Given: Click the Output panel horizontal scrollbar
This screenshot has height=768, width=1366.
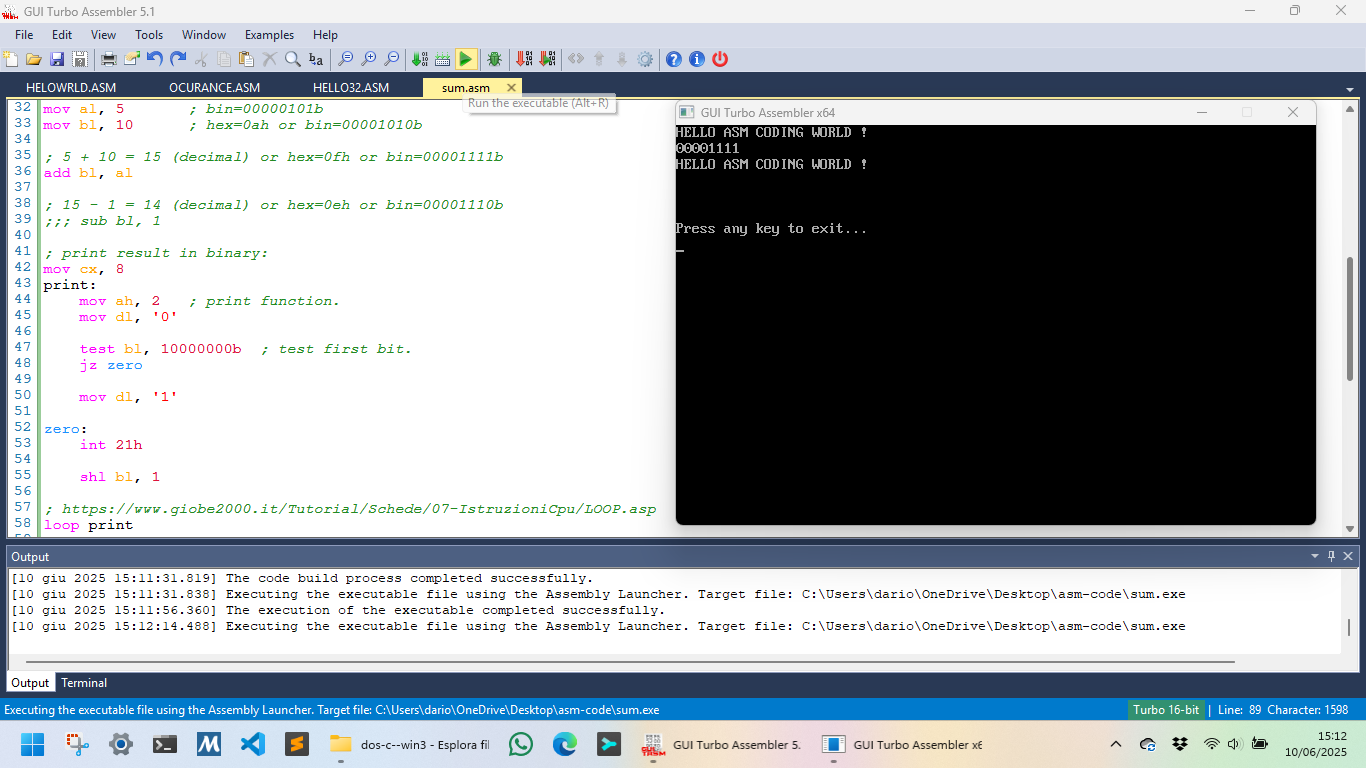Looking at the screenshot, I should pos(630,662).
